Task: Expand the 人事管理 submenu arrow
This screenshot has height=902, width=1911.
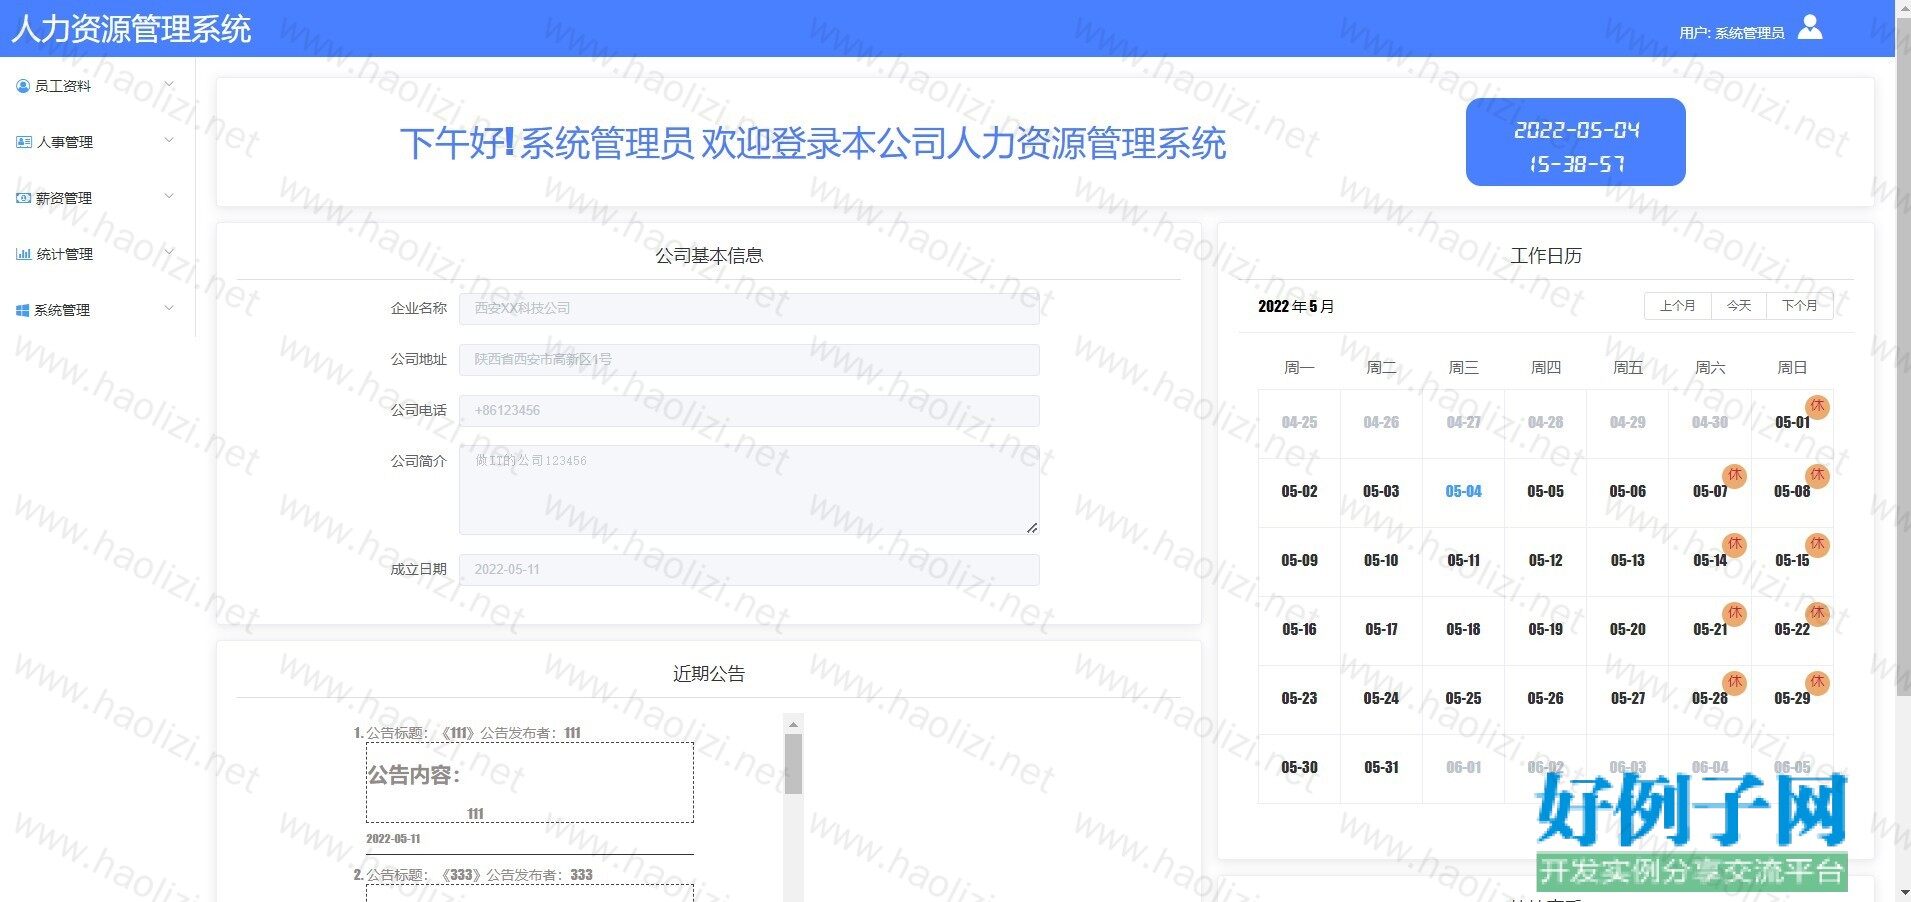Action: coord(168,141)
